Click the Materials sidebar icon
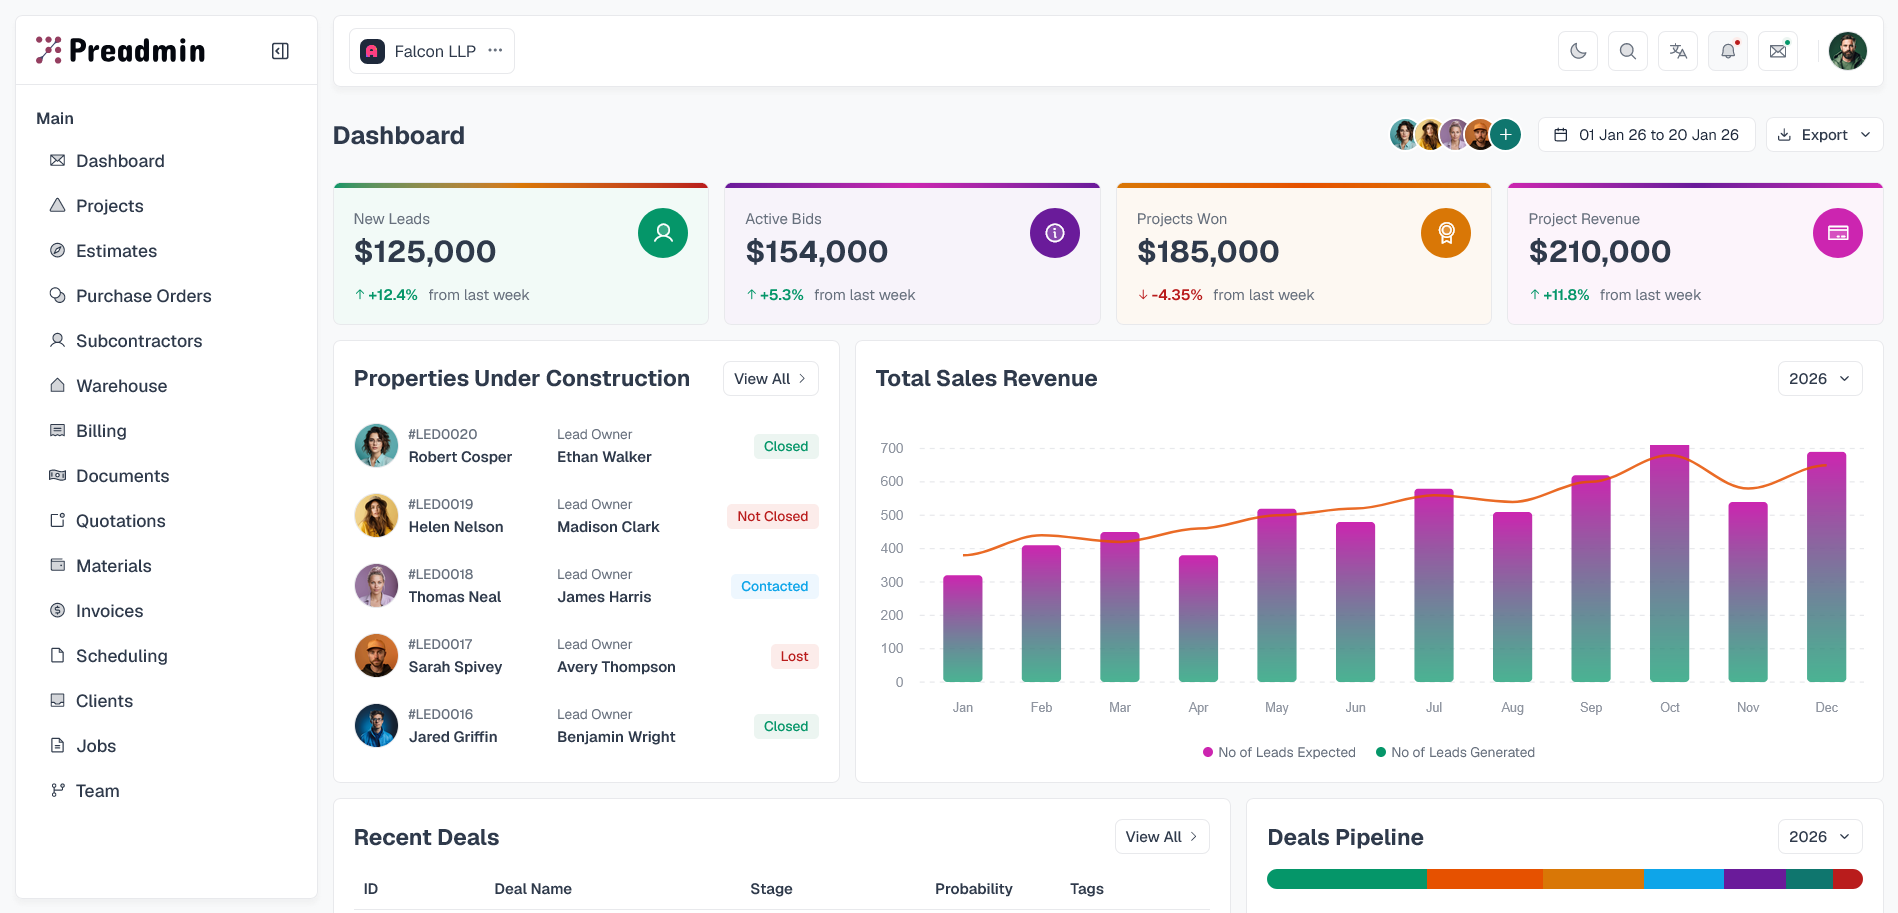The width and height of the screenshot is (1898, 913). tap(58, 565)
